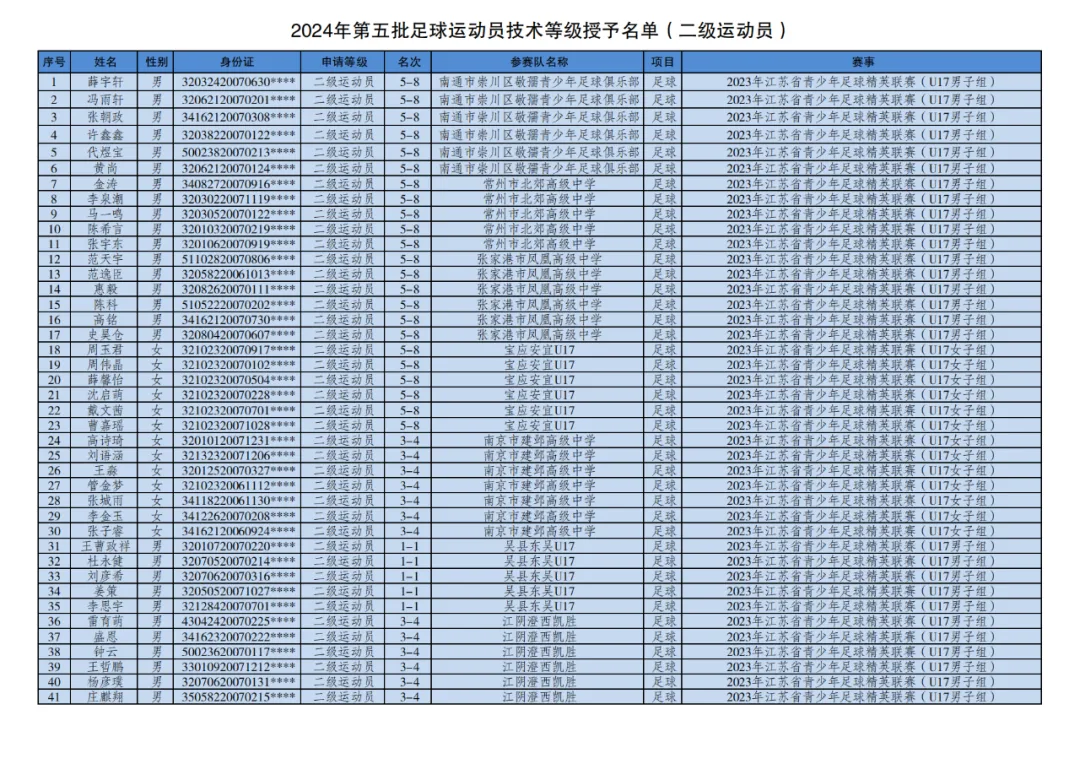Click the document title 2024年第五批足球运动员技术等级授予名单
This screenshot has width=1080, height=764.
(x=539, y=30)
